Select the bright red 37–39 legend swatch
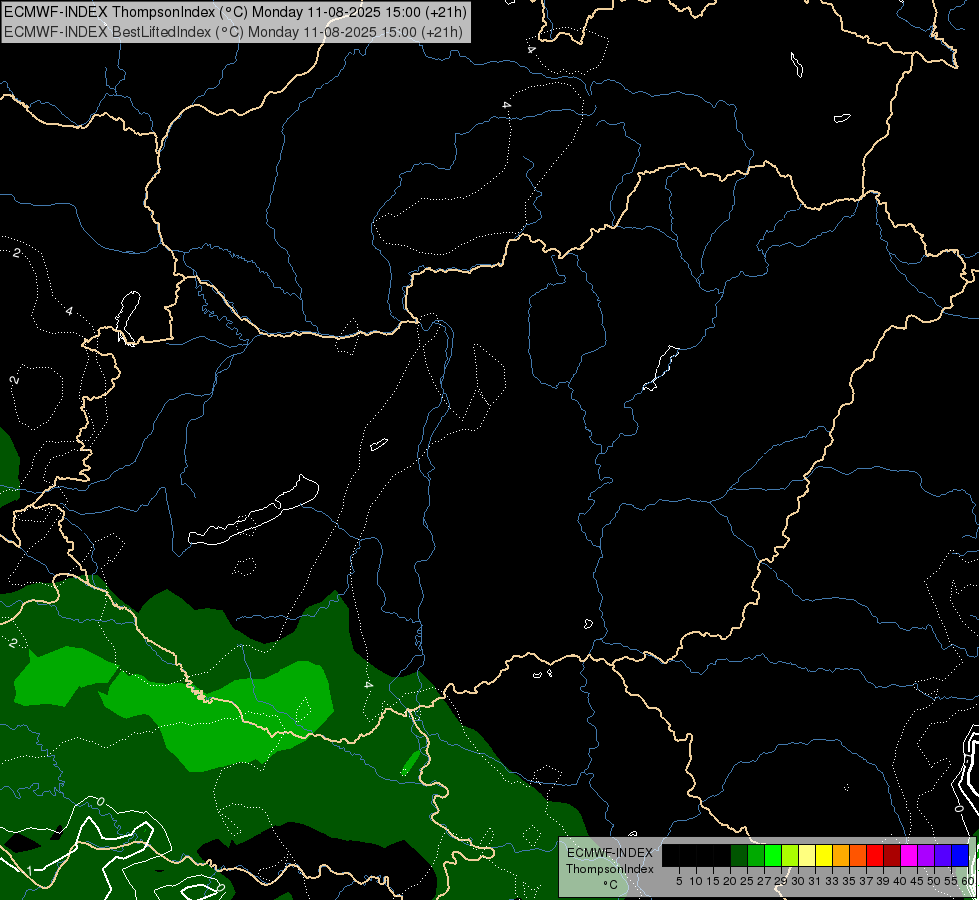 (x=875, y=855)
